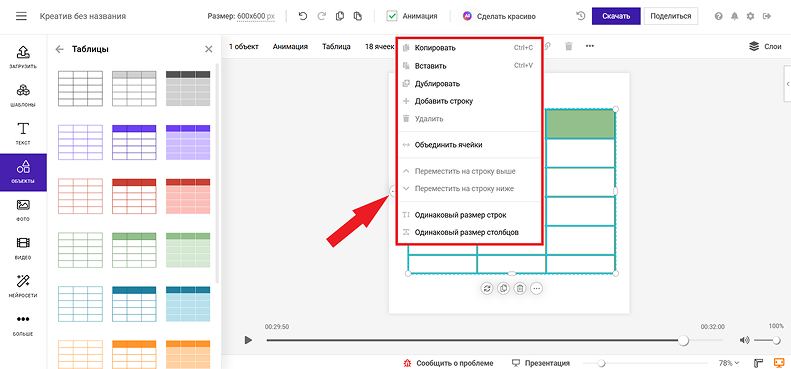Toggle the ruler icon in bottom bar
The height and width of the screenshot is (369, 791).
pyautogui.click(x=758, y=363)
